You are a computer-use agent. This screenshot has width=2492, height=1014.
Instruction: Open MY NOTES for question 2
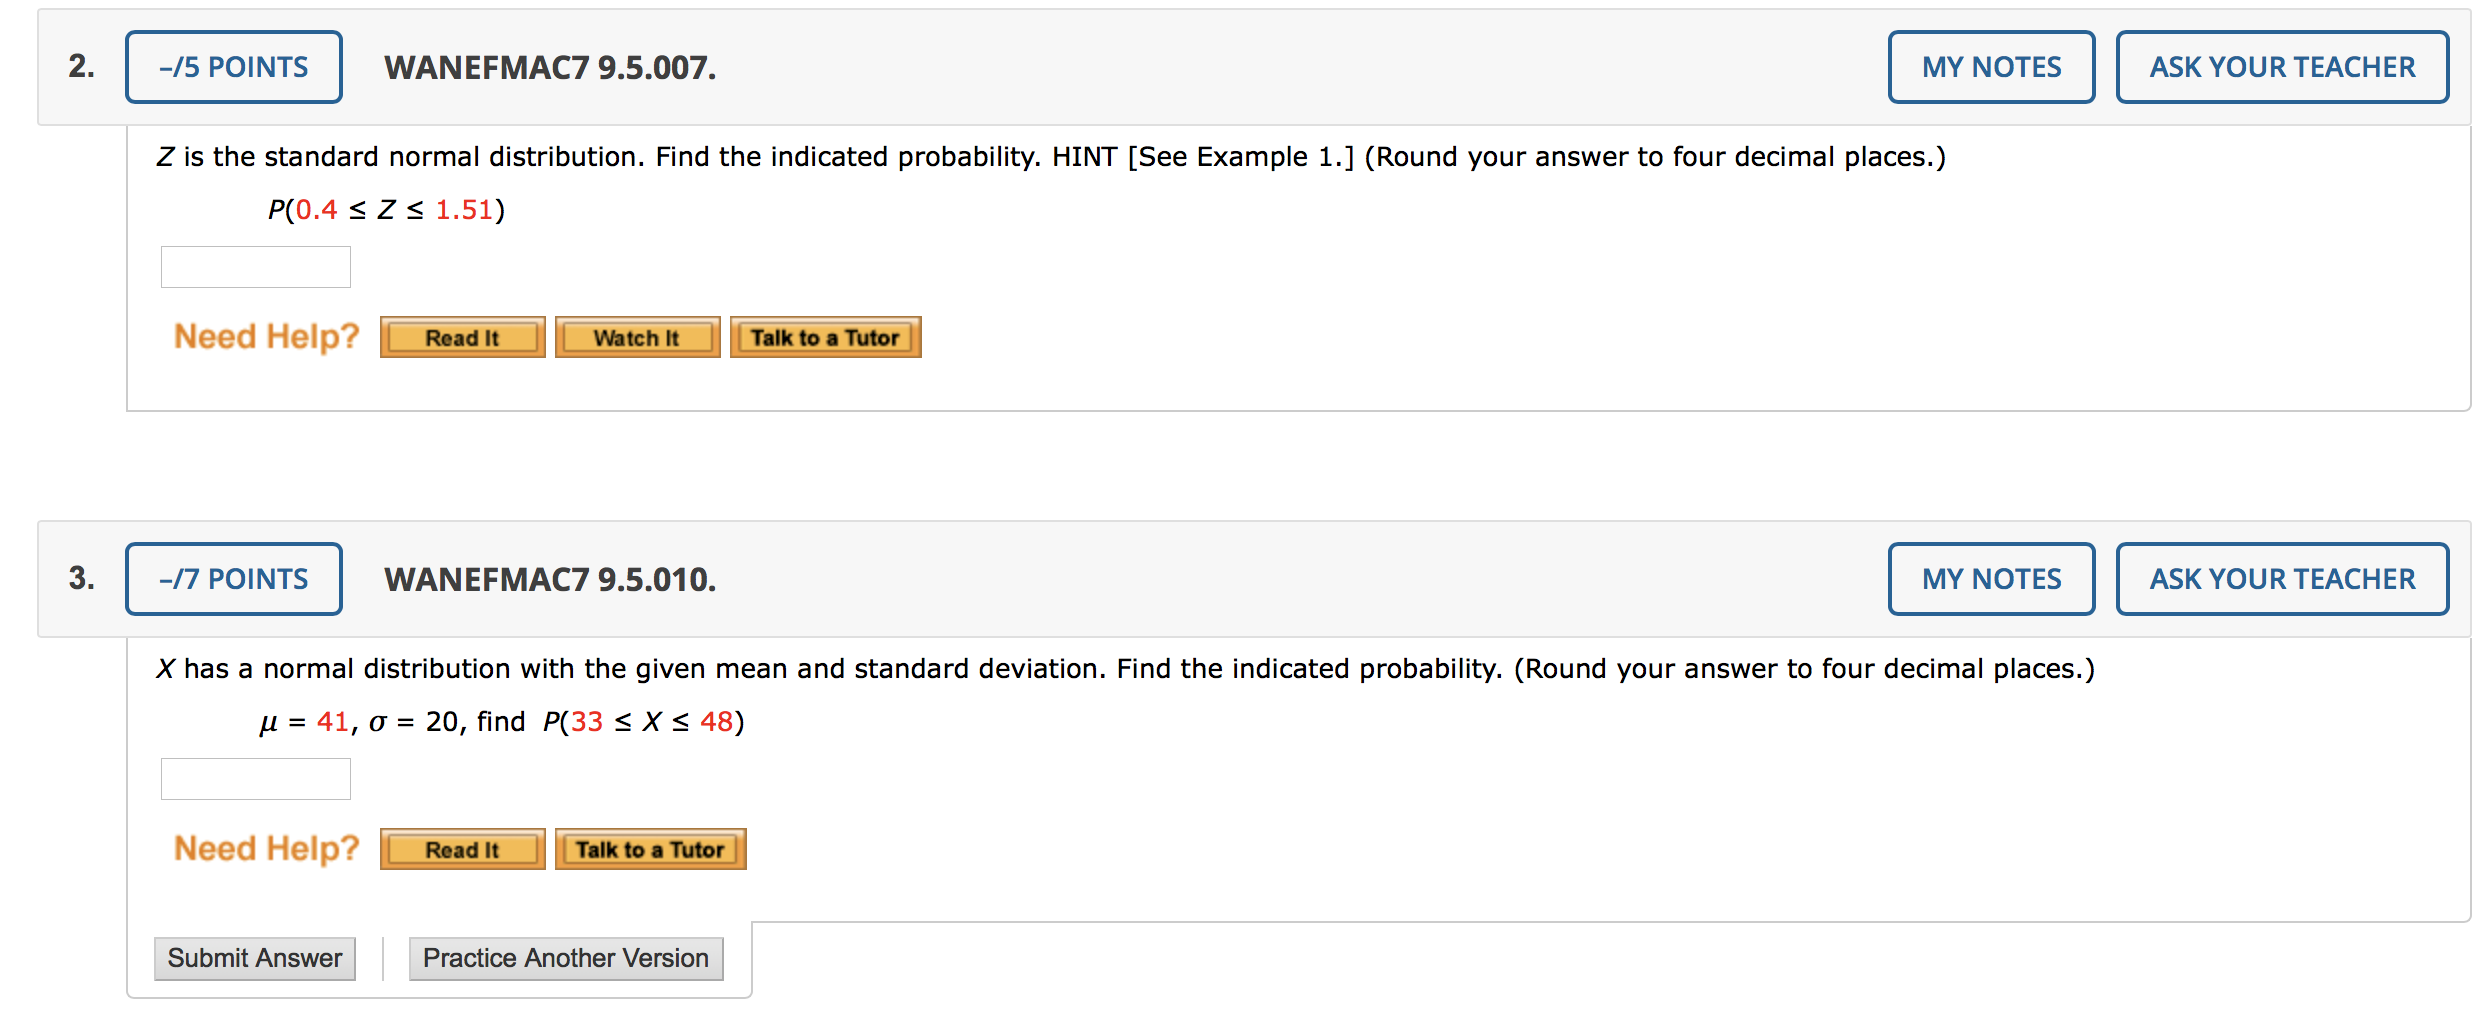(x=1990, y=66)
